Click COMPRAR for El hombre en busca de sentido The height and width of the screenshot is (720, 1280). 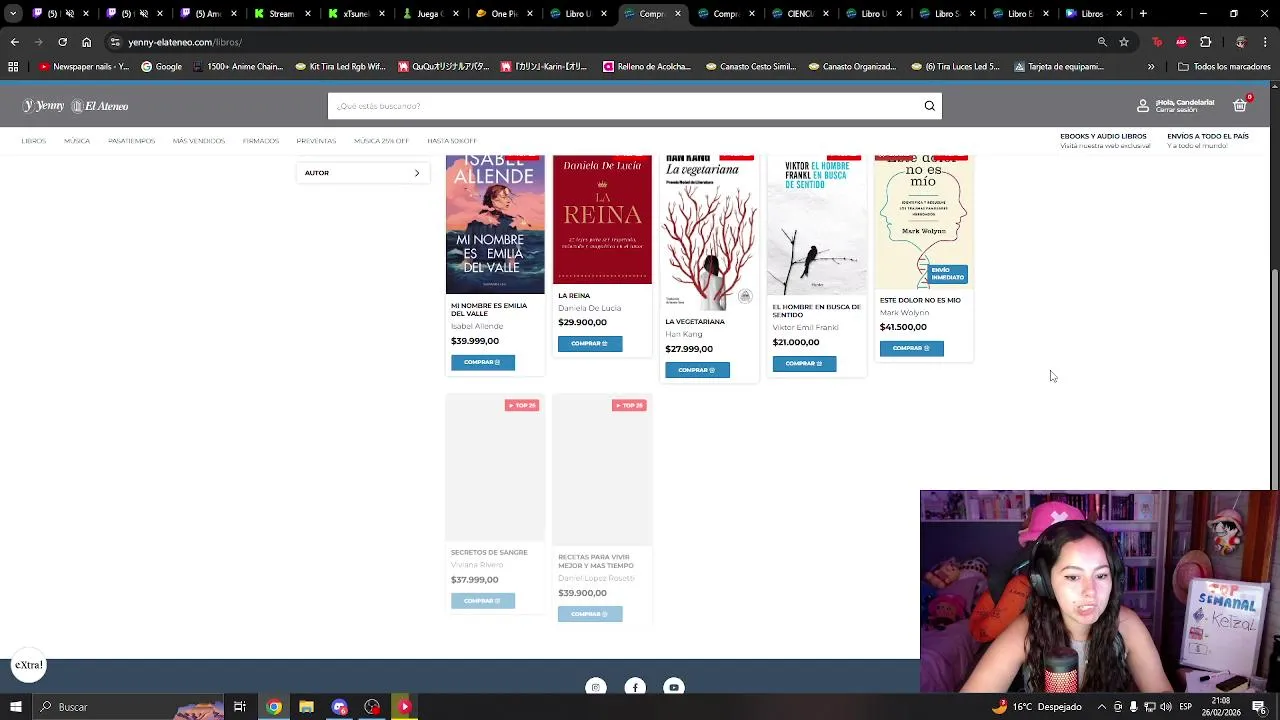tap(804, 363)
